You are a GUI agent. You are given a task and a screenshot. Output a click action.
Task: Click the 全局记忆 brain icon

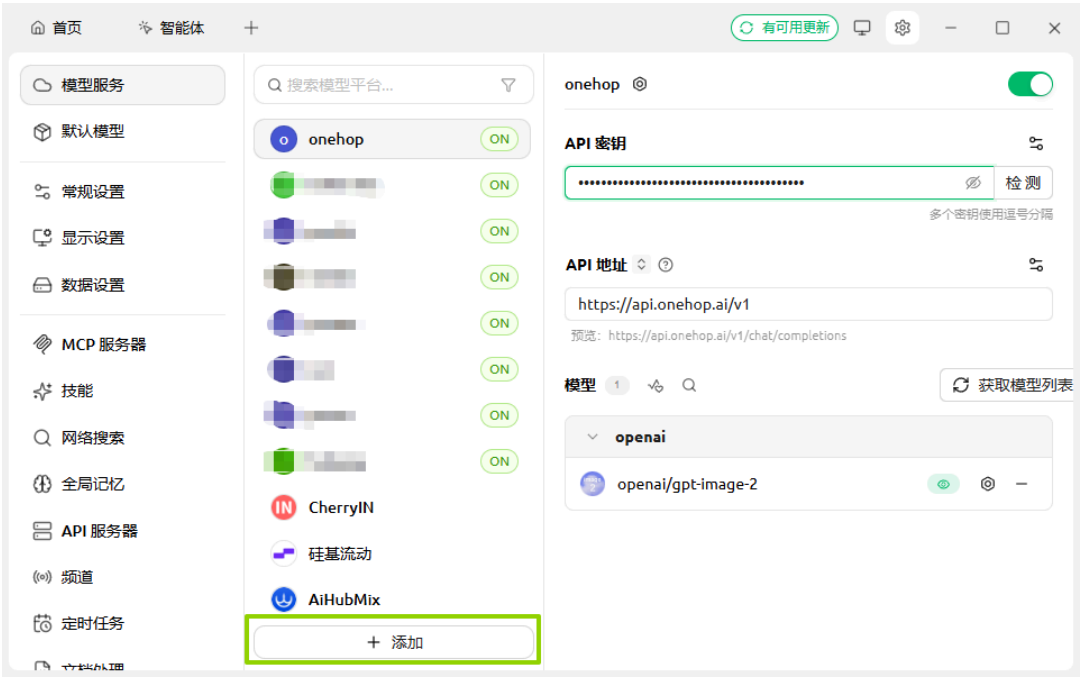click(x=42, y=486)
